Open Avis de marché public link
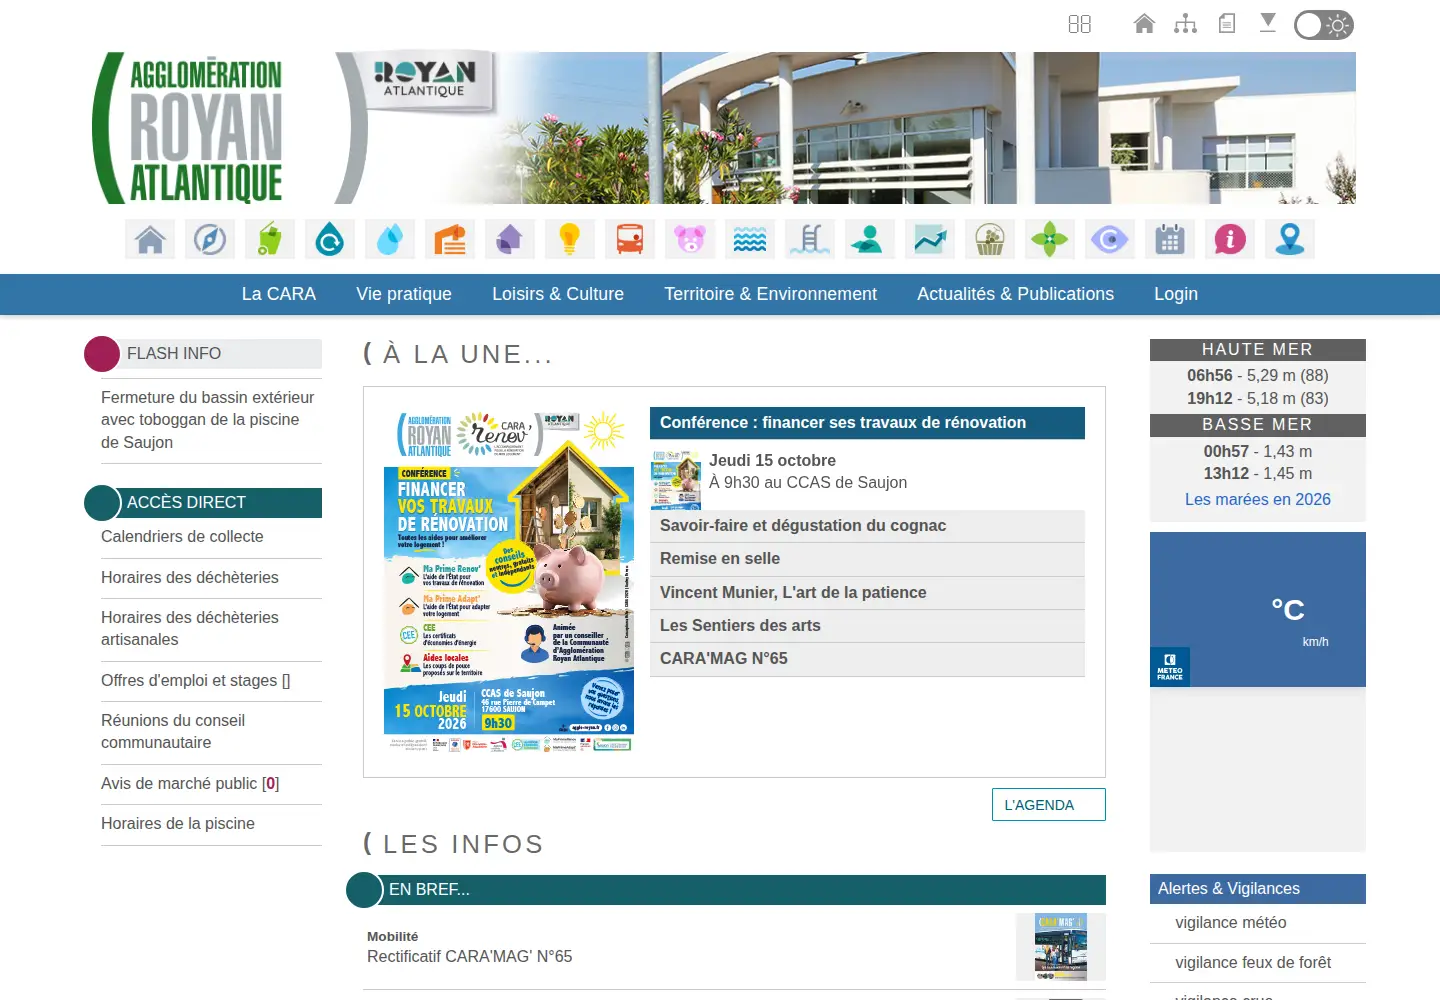The image size is (1440, 1000). click(x=190, y=784)
